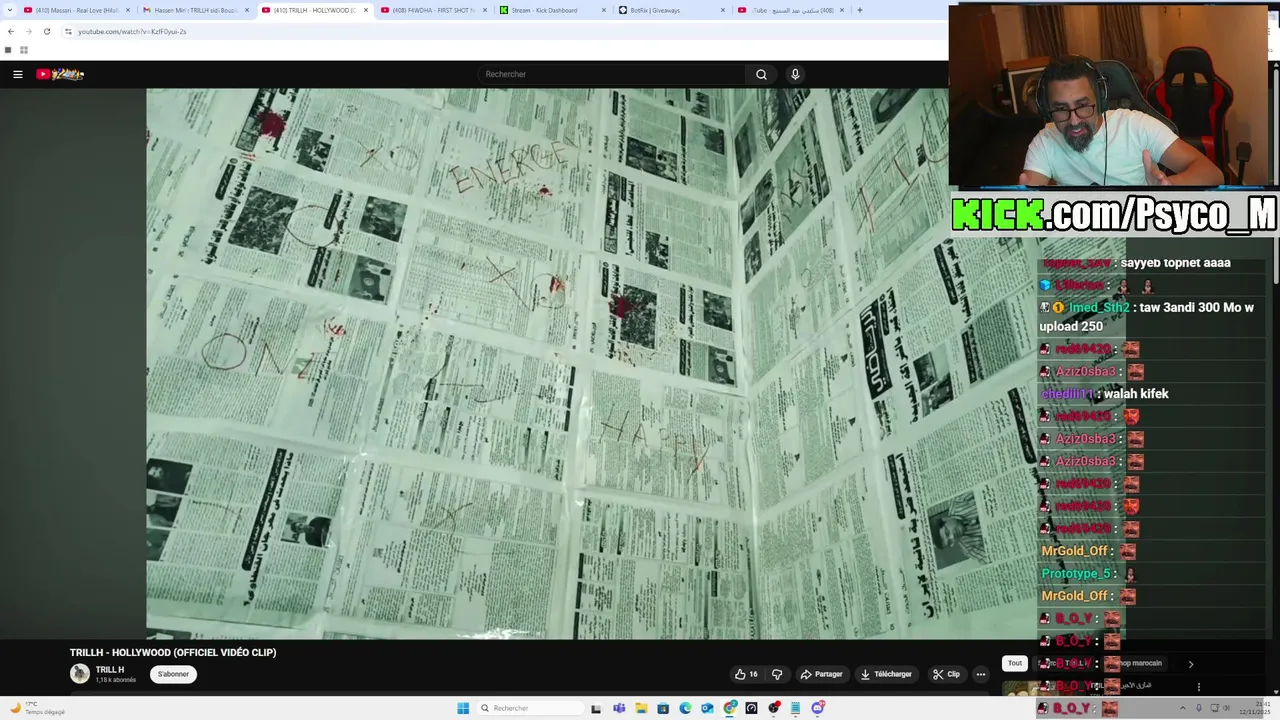The height and width of the screenshot is (720, 1280).
Task: Go back with browser back arrow
Action: point(11,31)
